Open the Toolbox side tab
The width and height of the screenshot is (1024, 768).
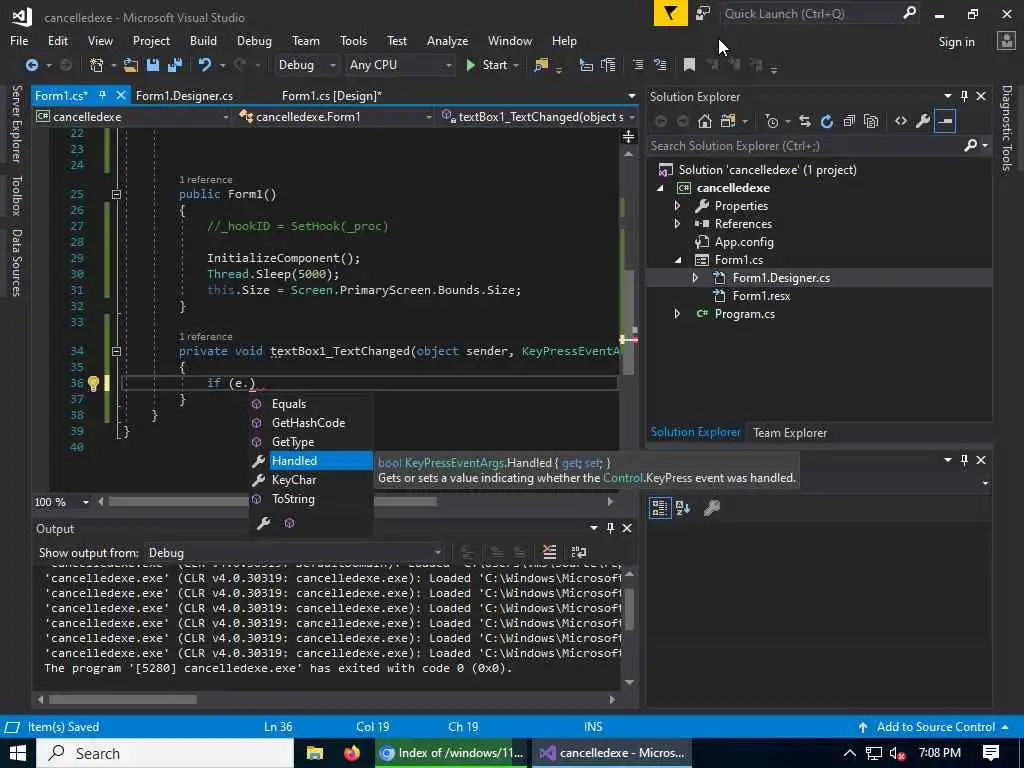point(16,195)
